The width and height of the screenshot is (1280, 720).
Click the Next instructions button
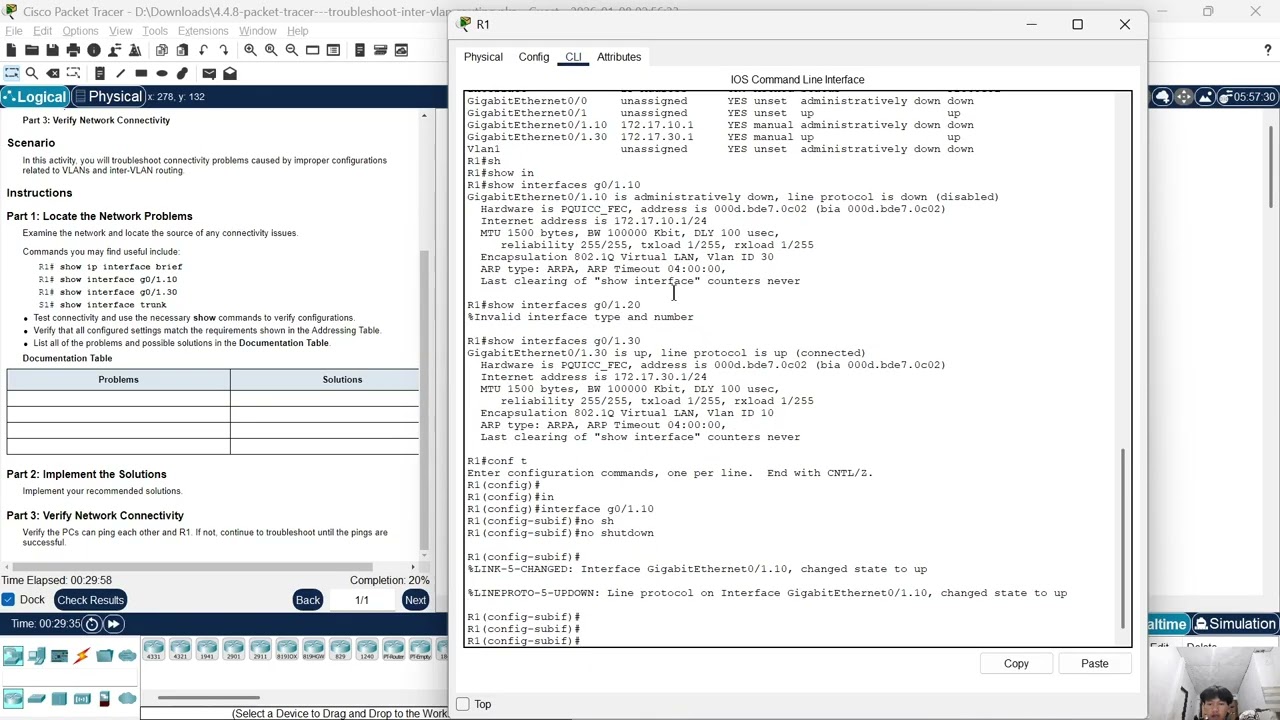[x=415, y=600]
